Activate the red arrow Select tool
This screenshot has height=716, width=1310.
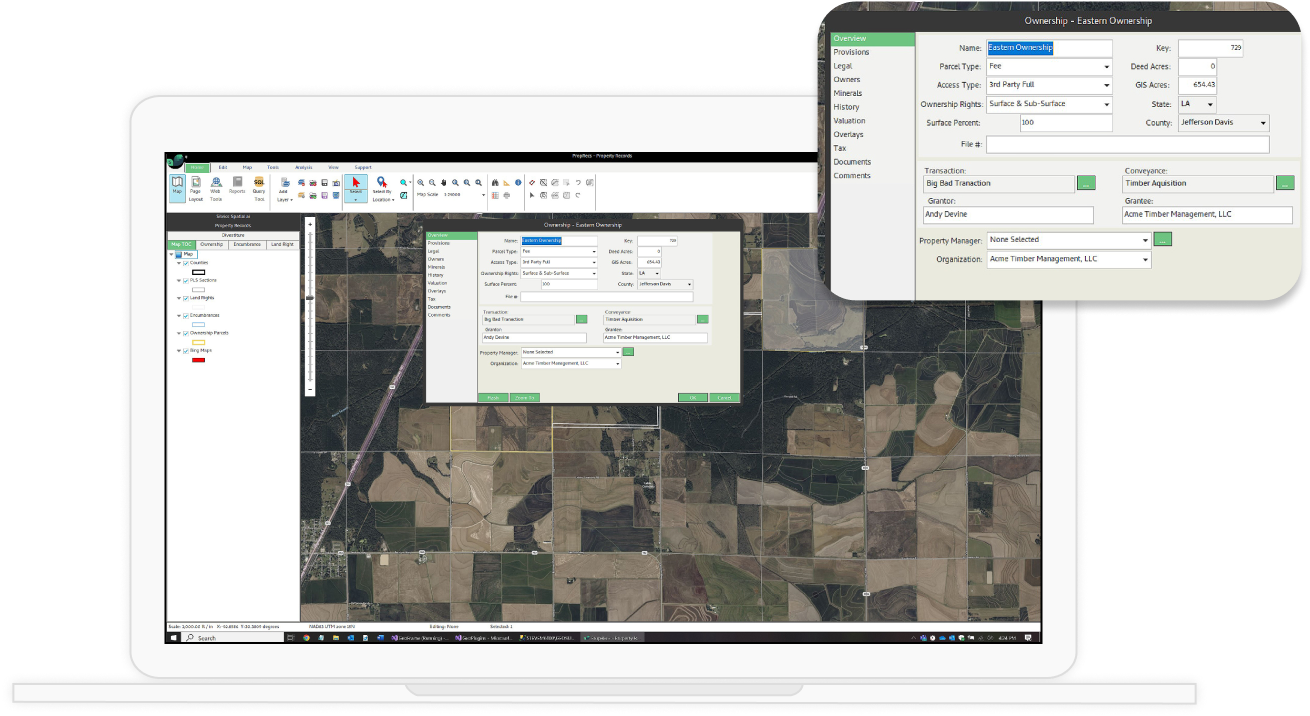click(356, 188)
